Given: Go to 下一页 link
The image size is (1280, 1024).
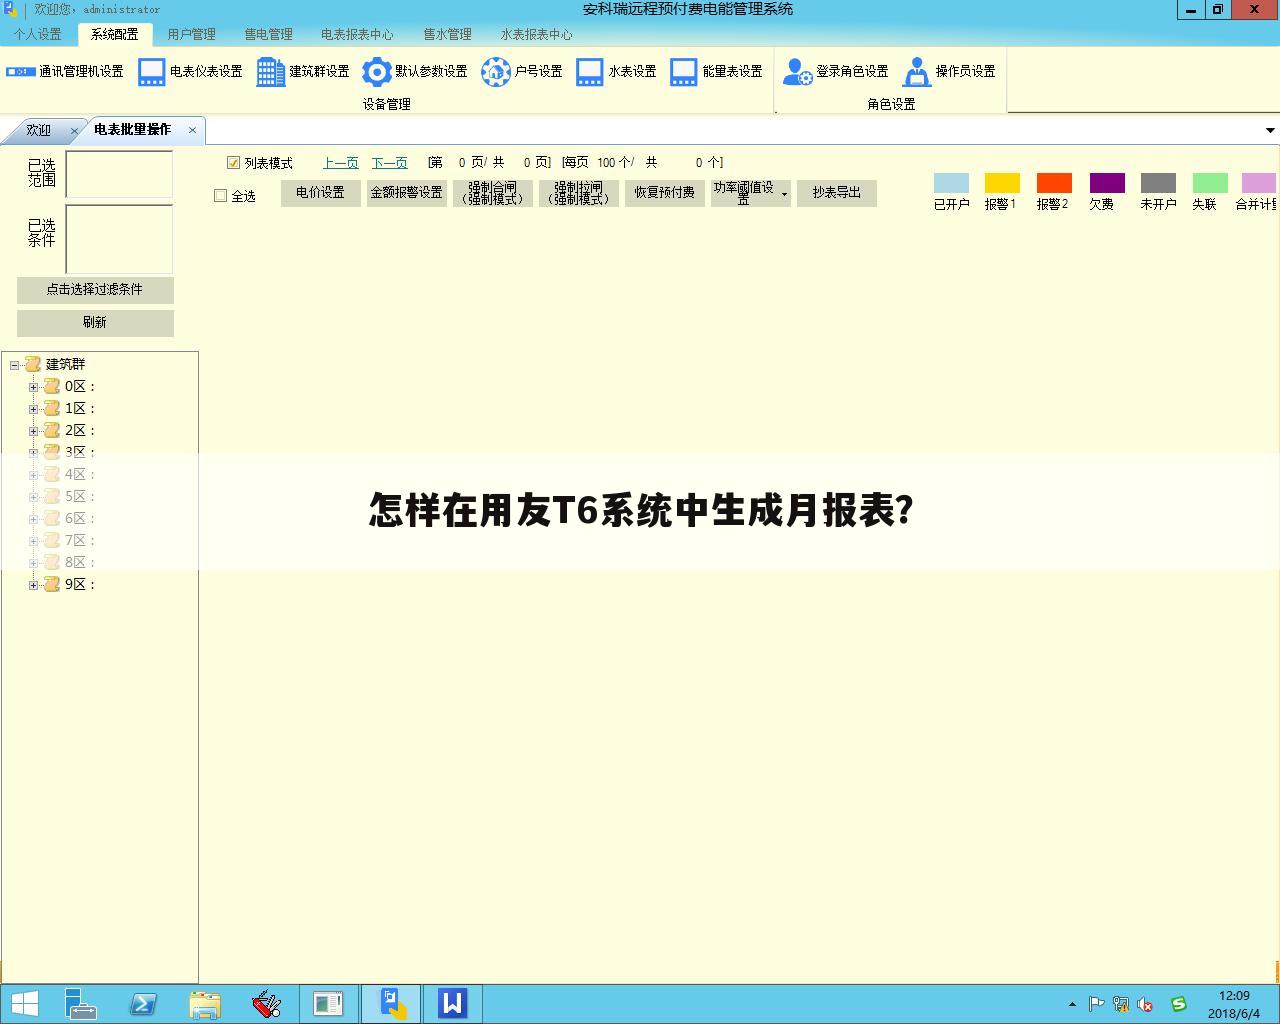Looking at the screenshot, I should click(x=389, y=163).
